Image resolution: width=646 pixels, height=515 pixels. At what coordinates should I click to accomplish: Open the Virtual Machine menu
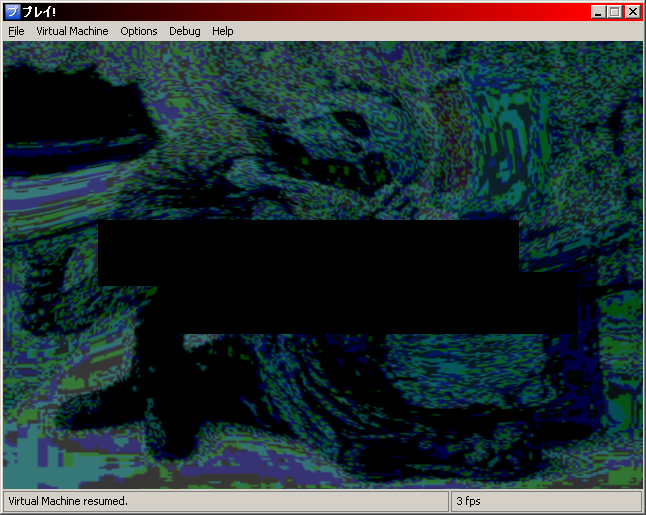[x=72, y=31]
